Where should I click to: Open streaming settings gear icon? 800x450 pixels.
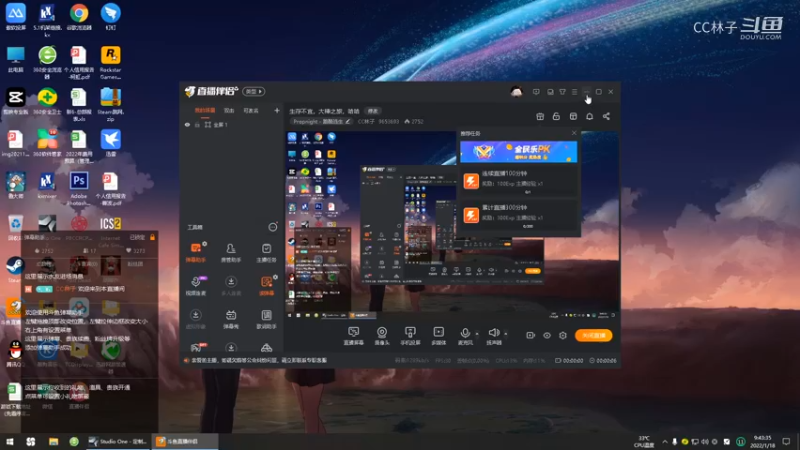(x=563, y=335)
